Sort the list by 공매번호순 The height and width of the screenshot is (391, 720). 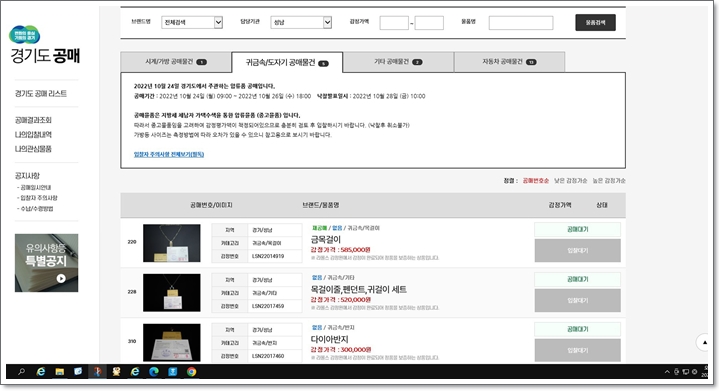tap(535, 181)
